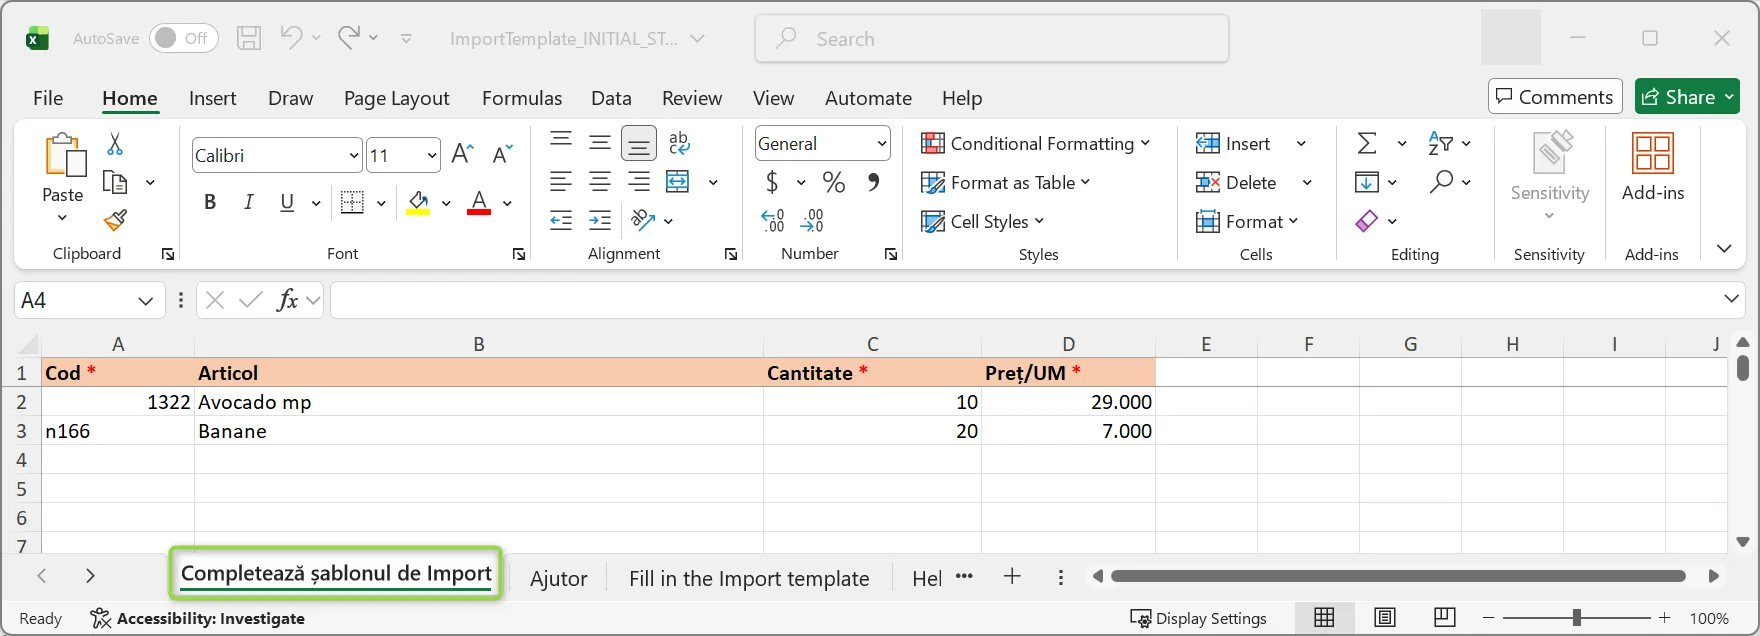Screen dimensions: 1760x636
Task: Open the Data ribbon tab
Action: coord(611,98)
